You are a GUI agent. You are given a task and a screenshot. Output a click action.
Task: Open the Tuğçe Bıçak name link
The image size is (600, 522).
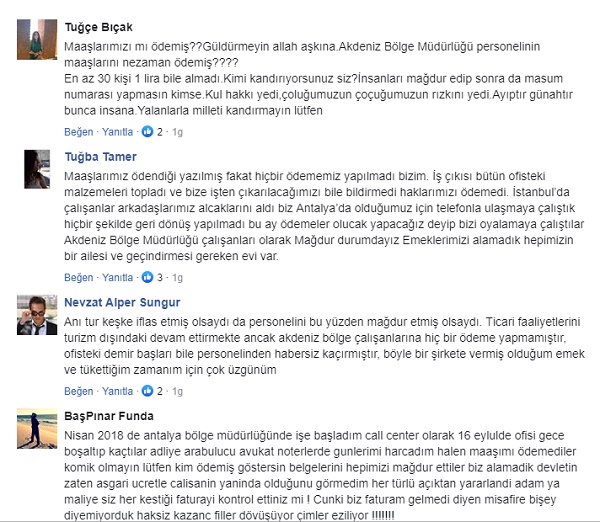[x=98, y=27]
